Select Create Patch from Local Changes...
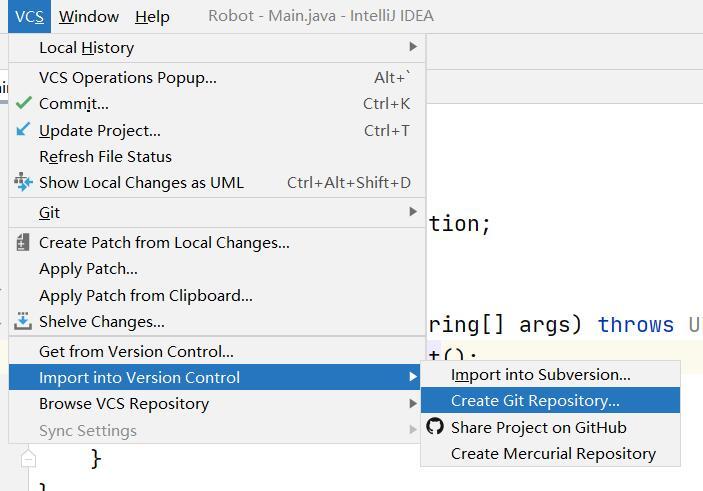 [217, 243]
